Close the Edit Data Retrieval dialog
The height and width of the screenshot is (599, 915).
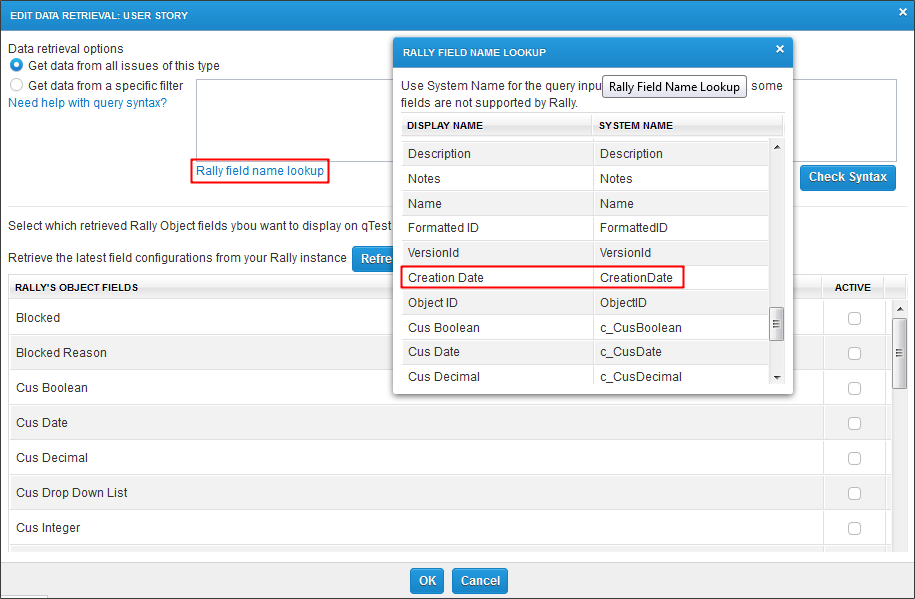tap(902, 13)
